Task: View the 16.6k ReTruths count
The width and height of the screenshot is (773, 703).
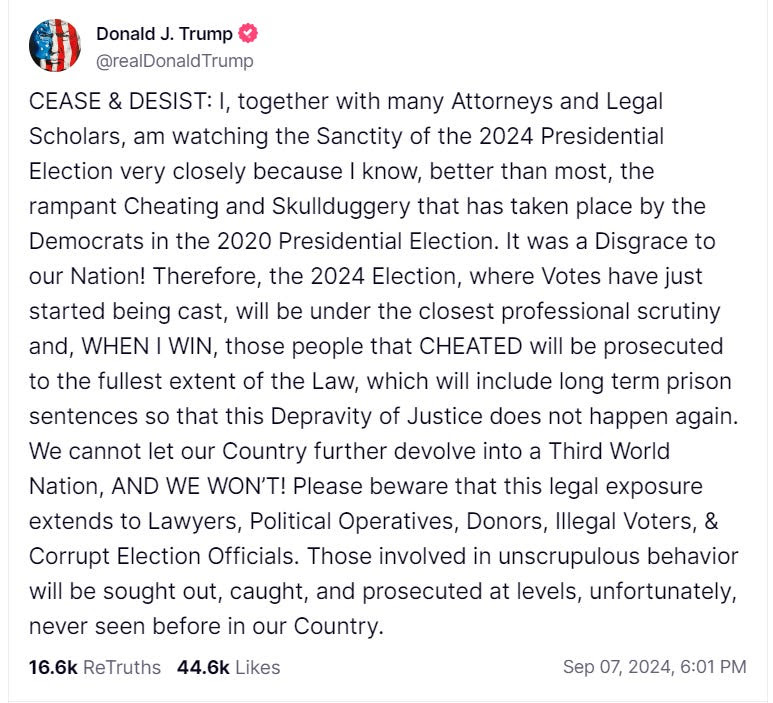Action: click(53, 667)
